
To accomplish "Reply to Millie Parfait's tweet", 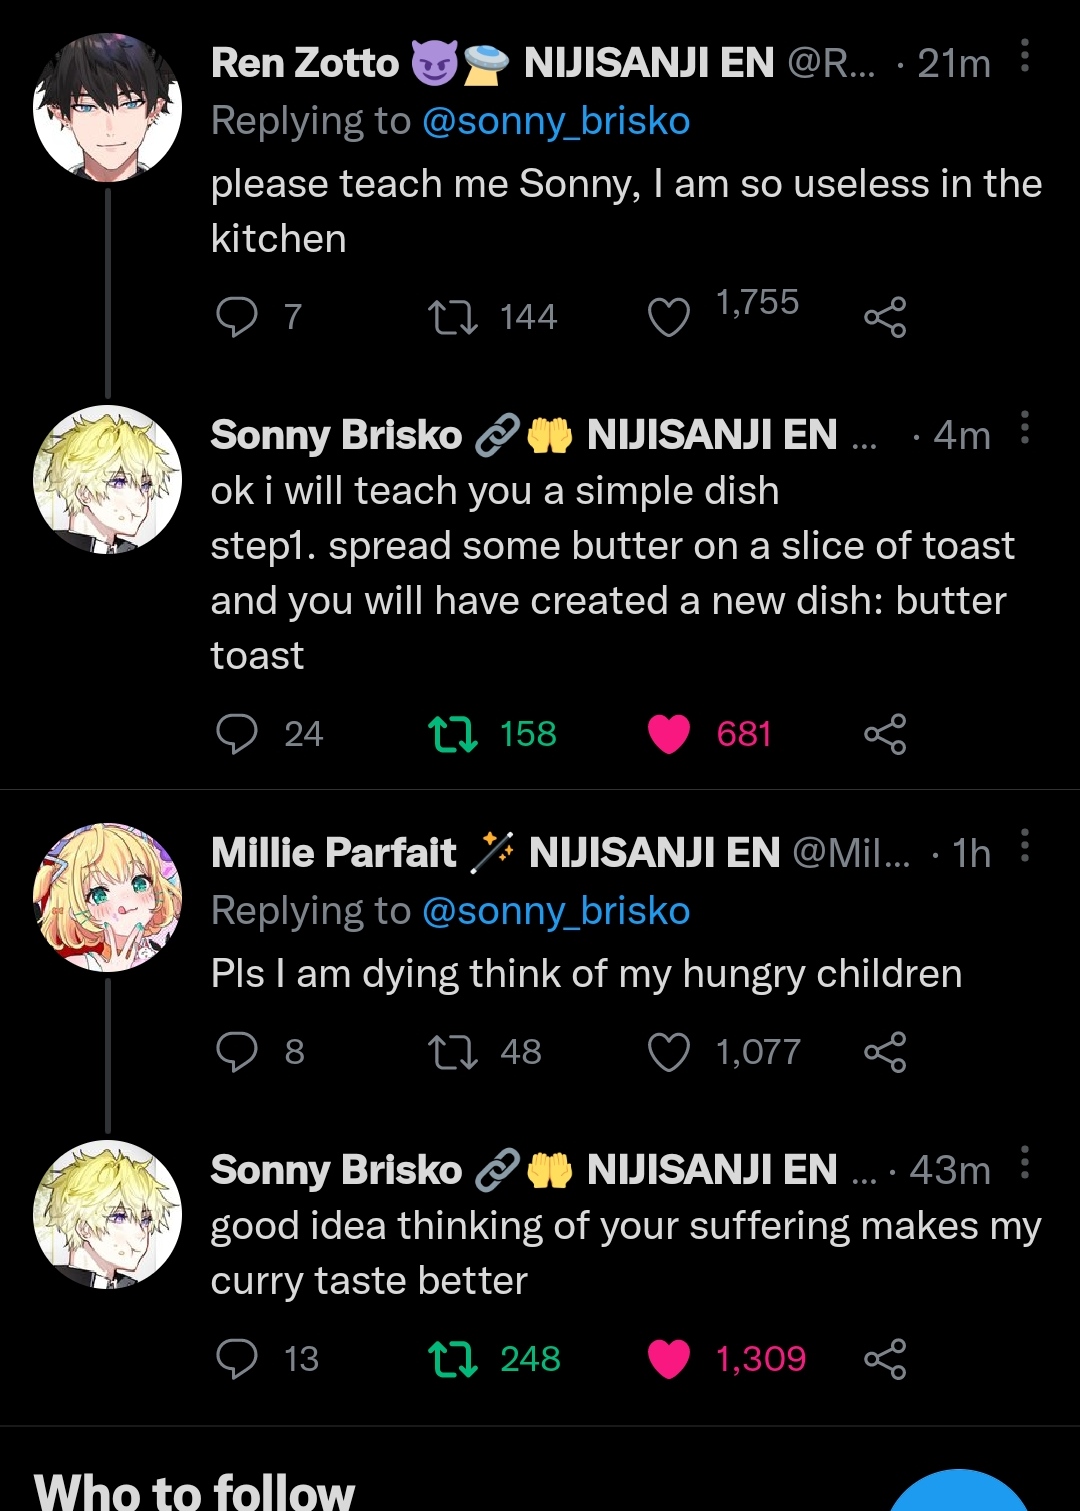I will tap(237, 1052).
